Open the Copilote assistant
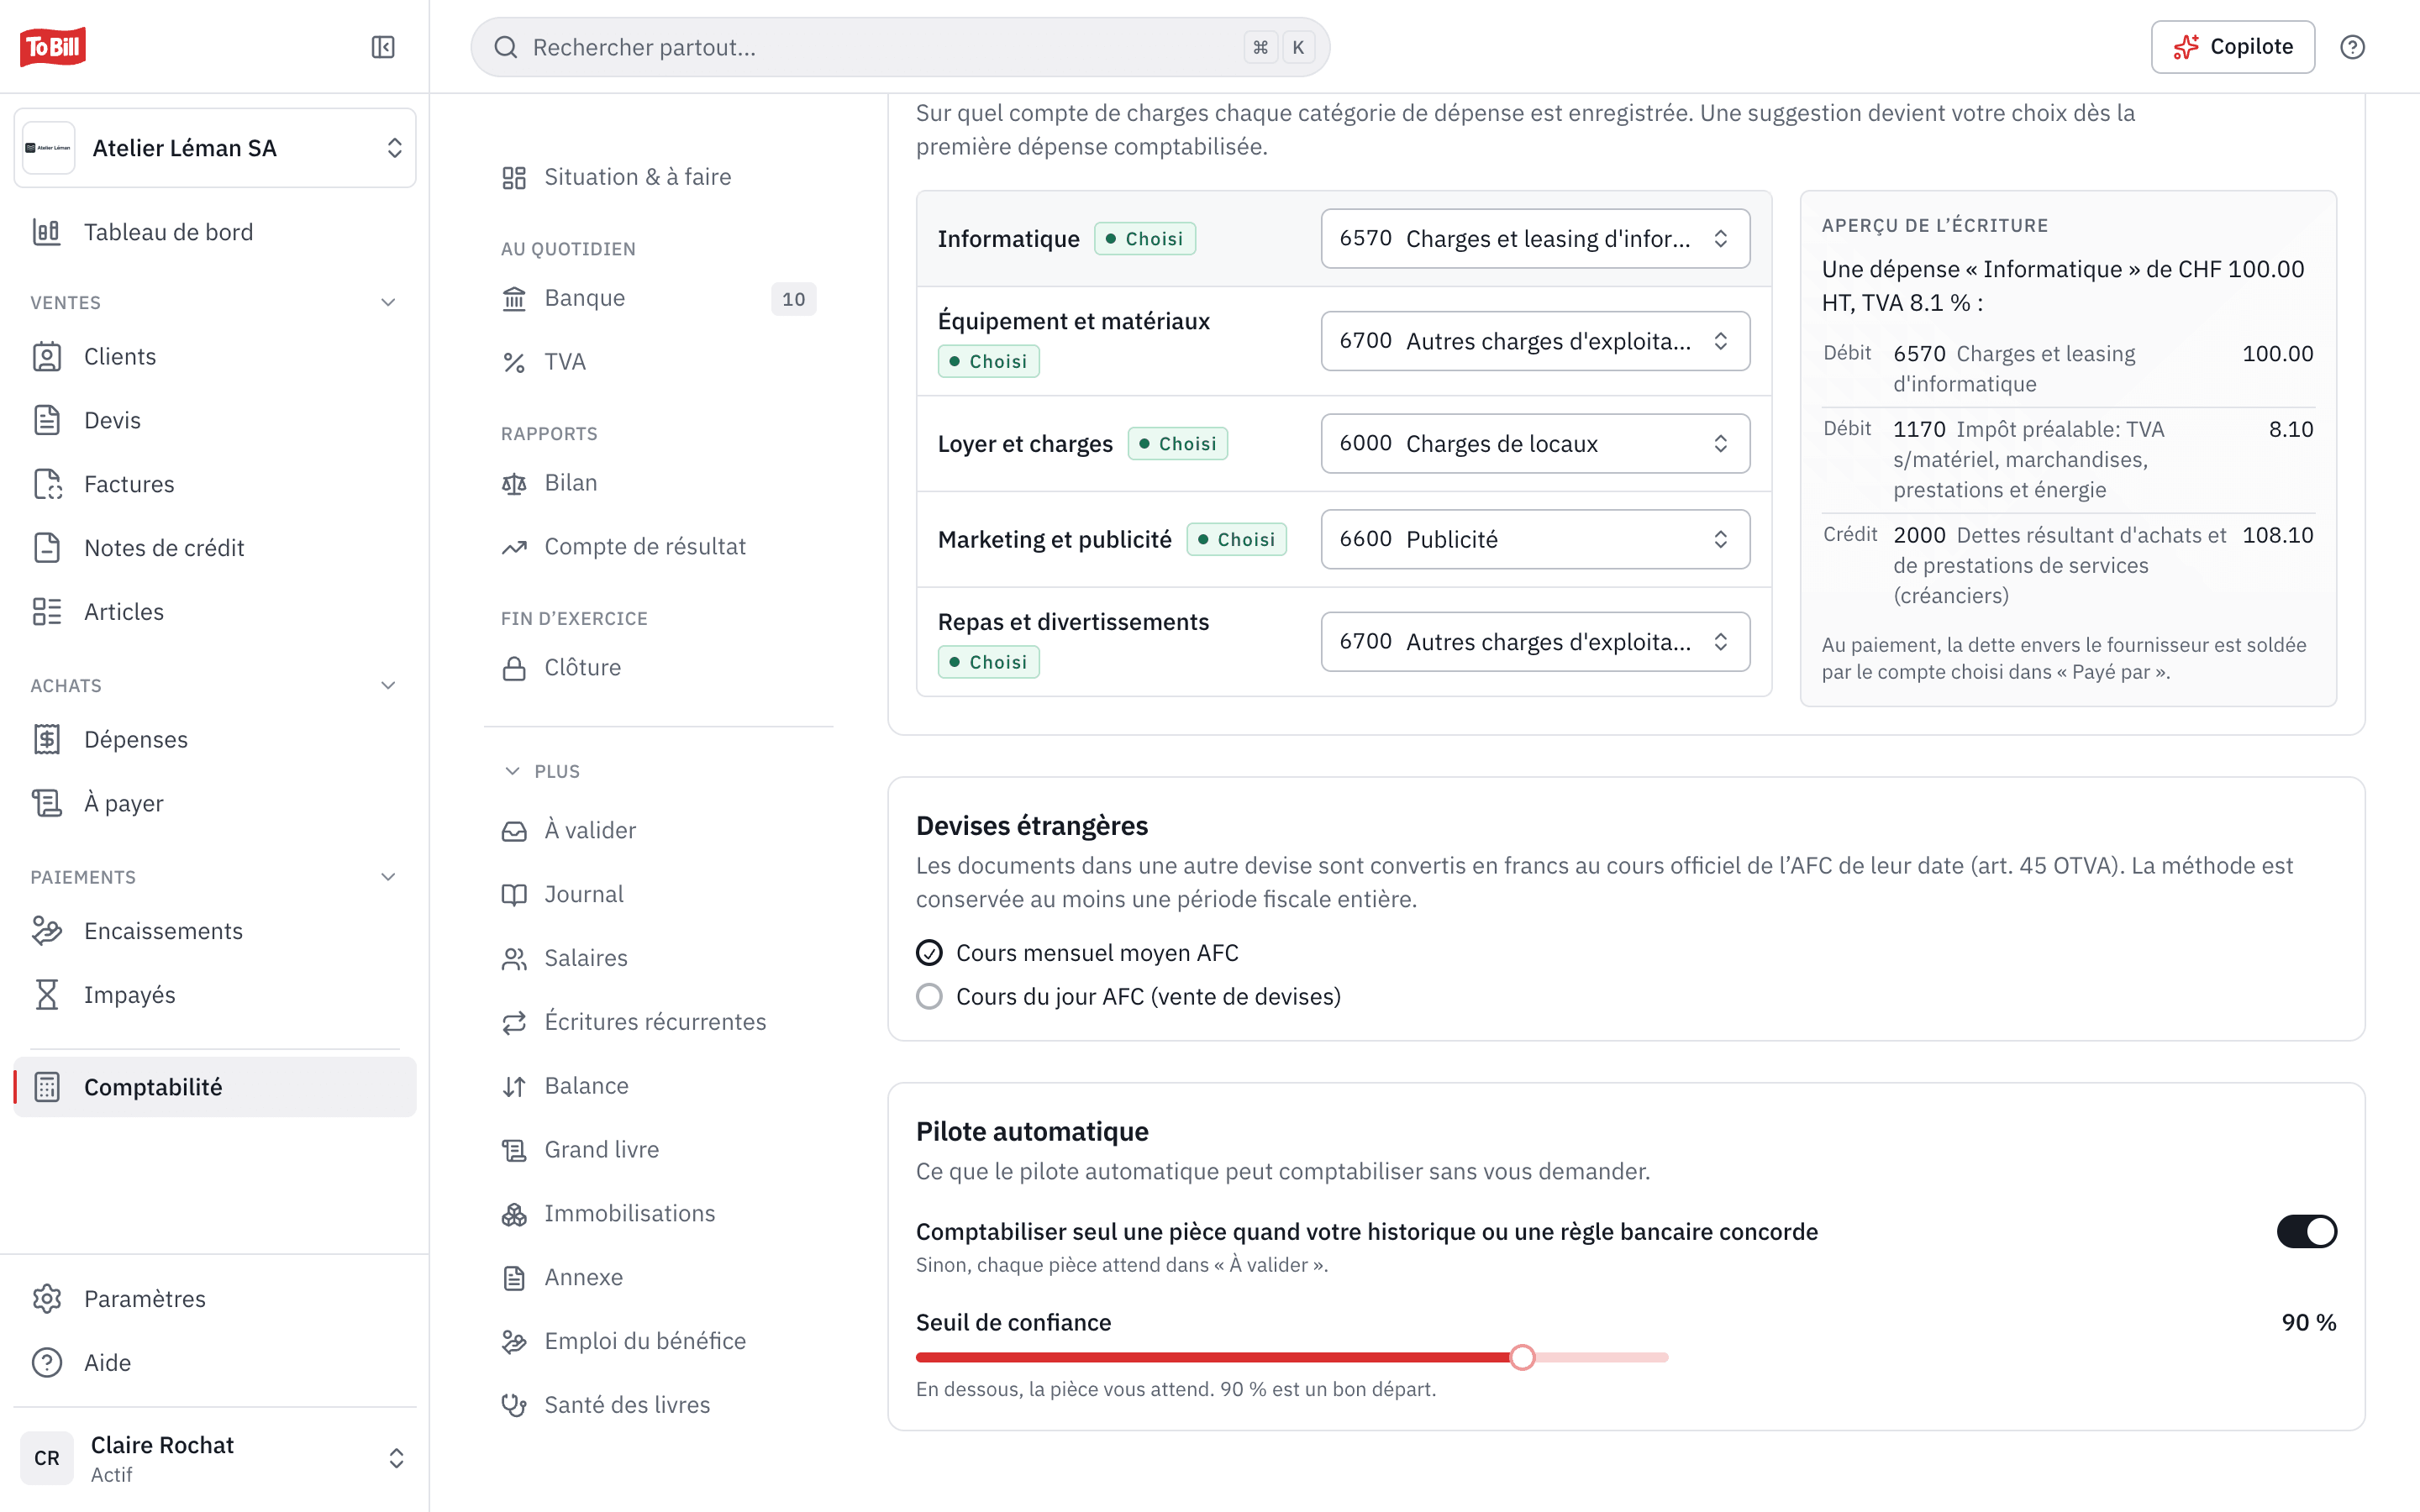The width and height of the screenshot is (2420, 1512). pos(2232,47)
